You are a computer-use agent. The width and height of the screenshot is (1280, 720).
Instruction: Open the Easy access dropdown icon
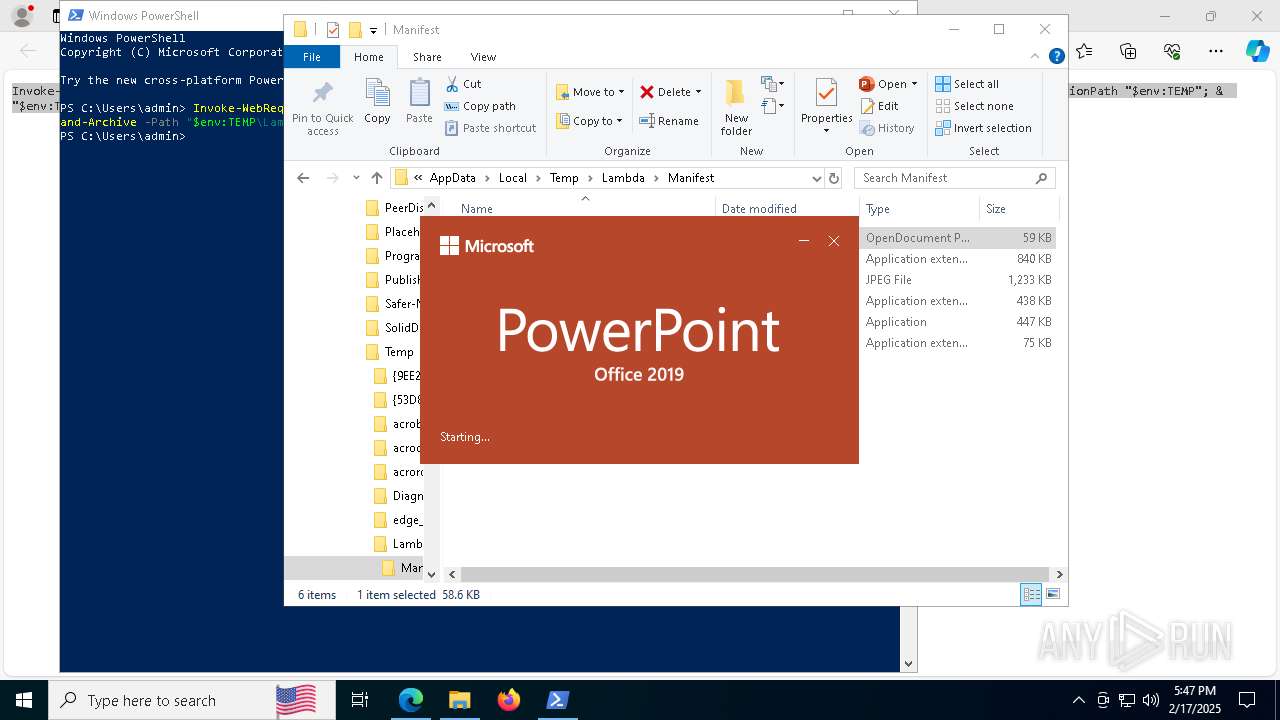[x=772, y=106]
